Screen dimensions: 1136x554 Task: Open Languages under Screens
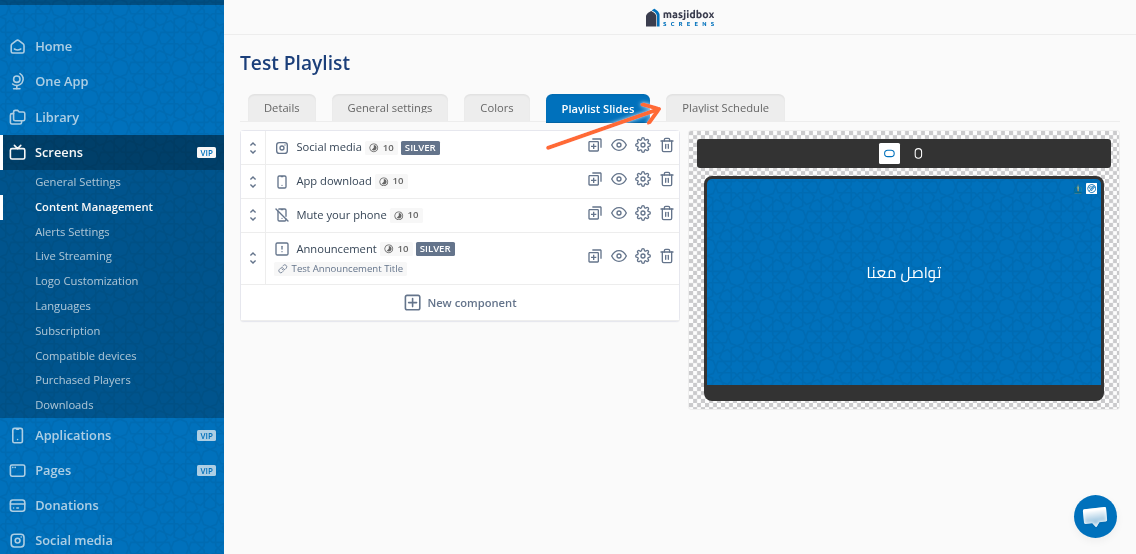63,306
